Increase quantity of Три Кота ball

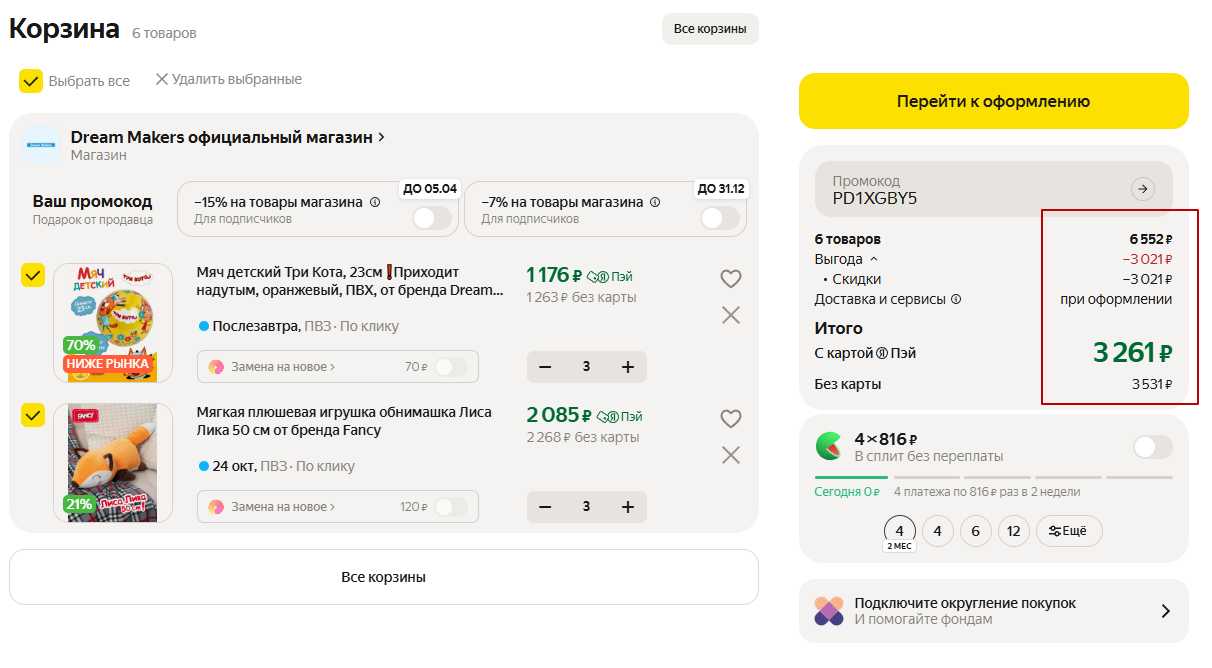coord(628,367)
